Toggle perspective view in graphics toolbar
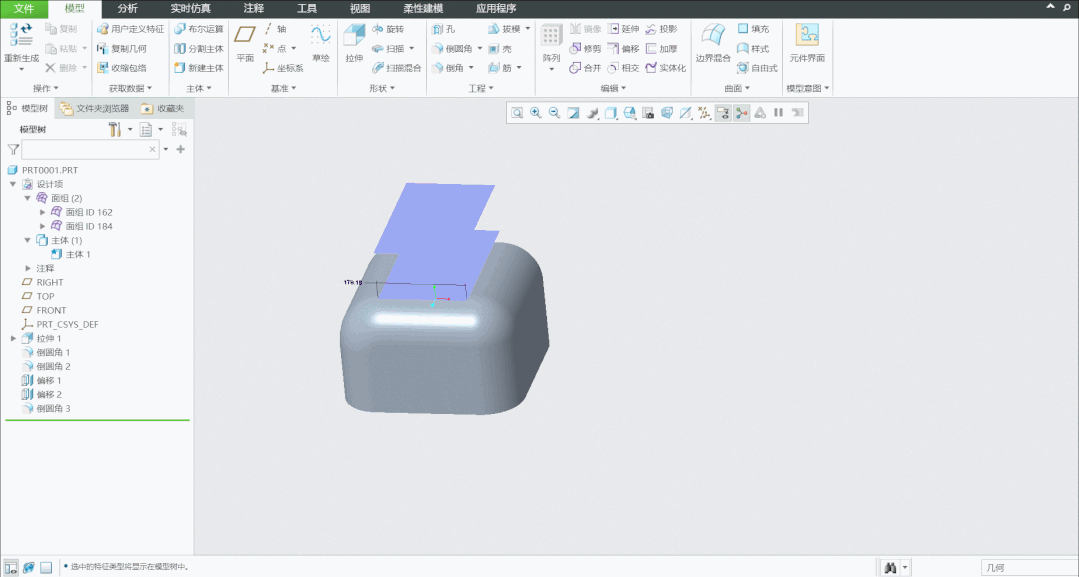 (x=667, y=113)
